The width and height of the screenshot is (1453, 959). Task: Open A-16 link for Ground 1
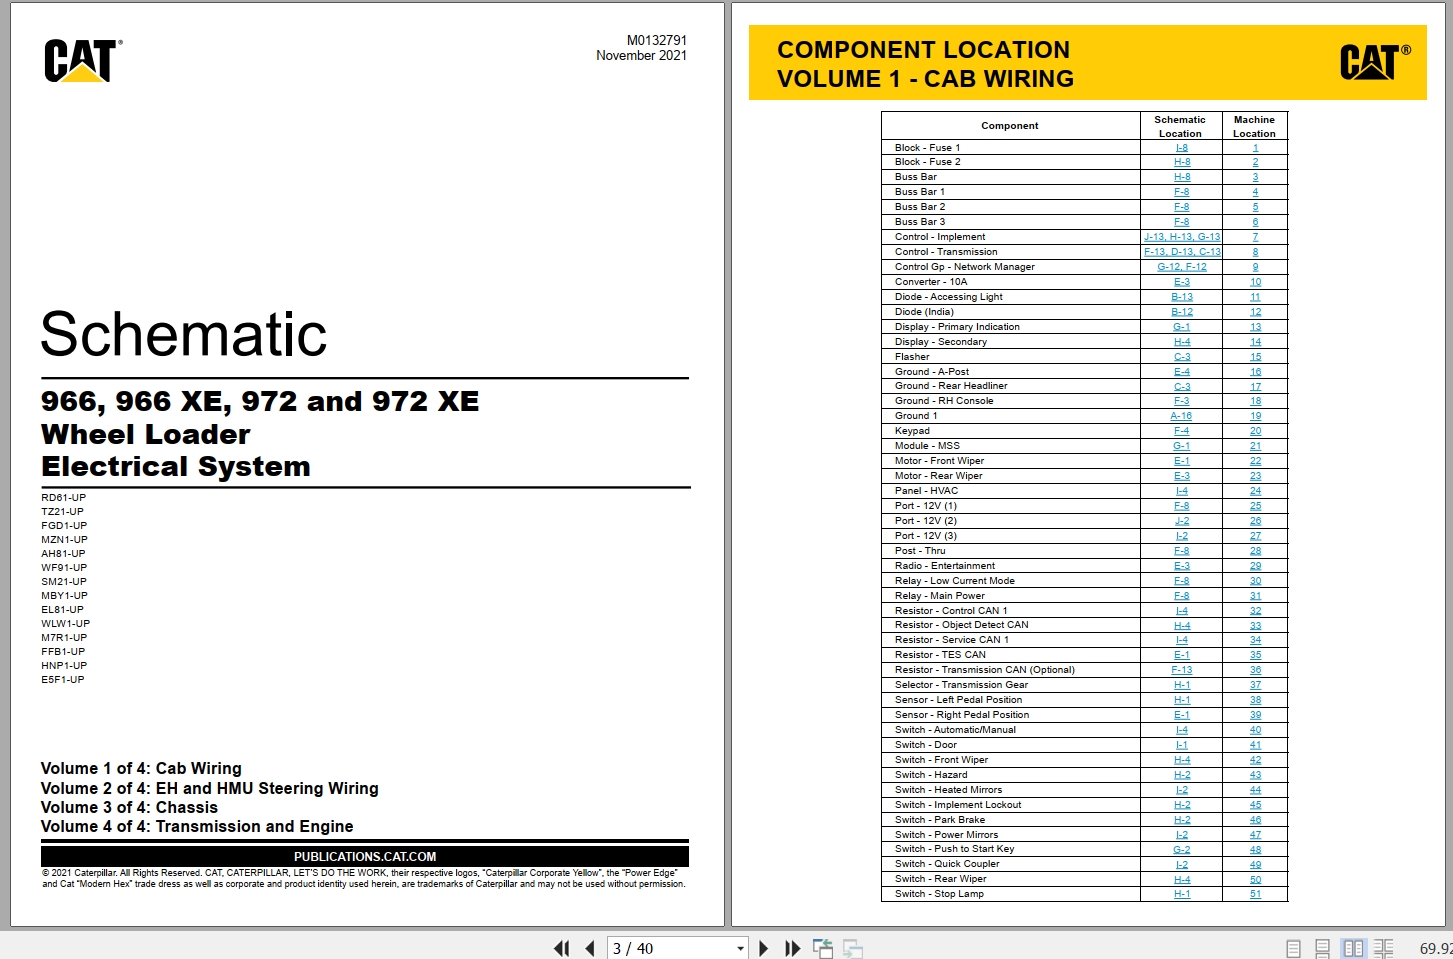(1182, 416)
